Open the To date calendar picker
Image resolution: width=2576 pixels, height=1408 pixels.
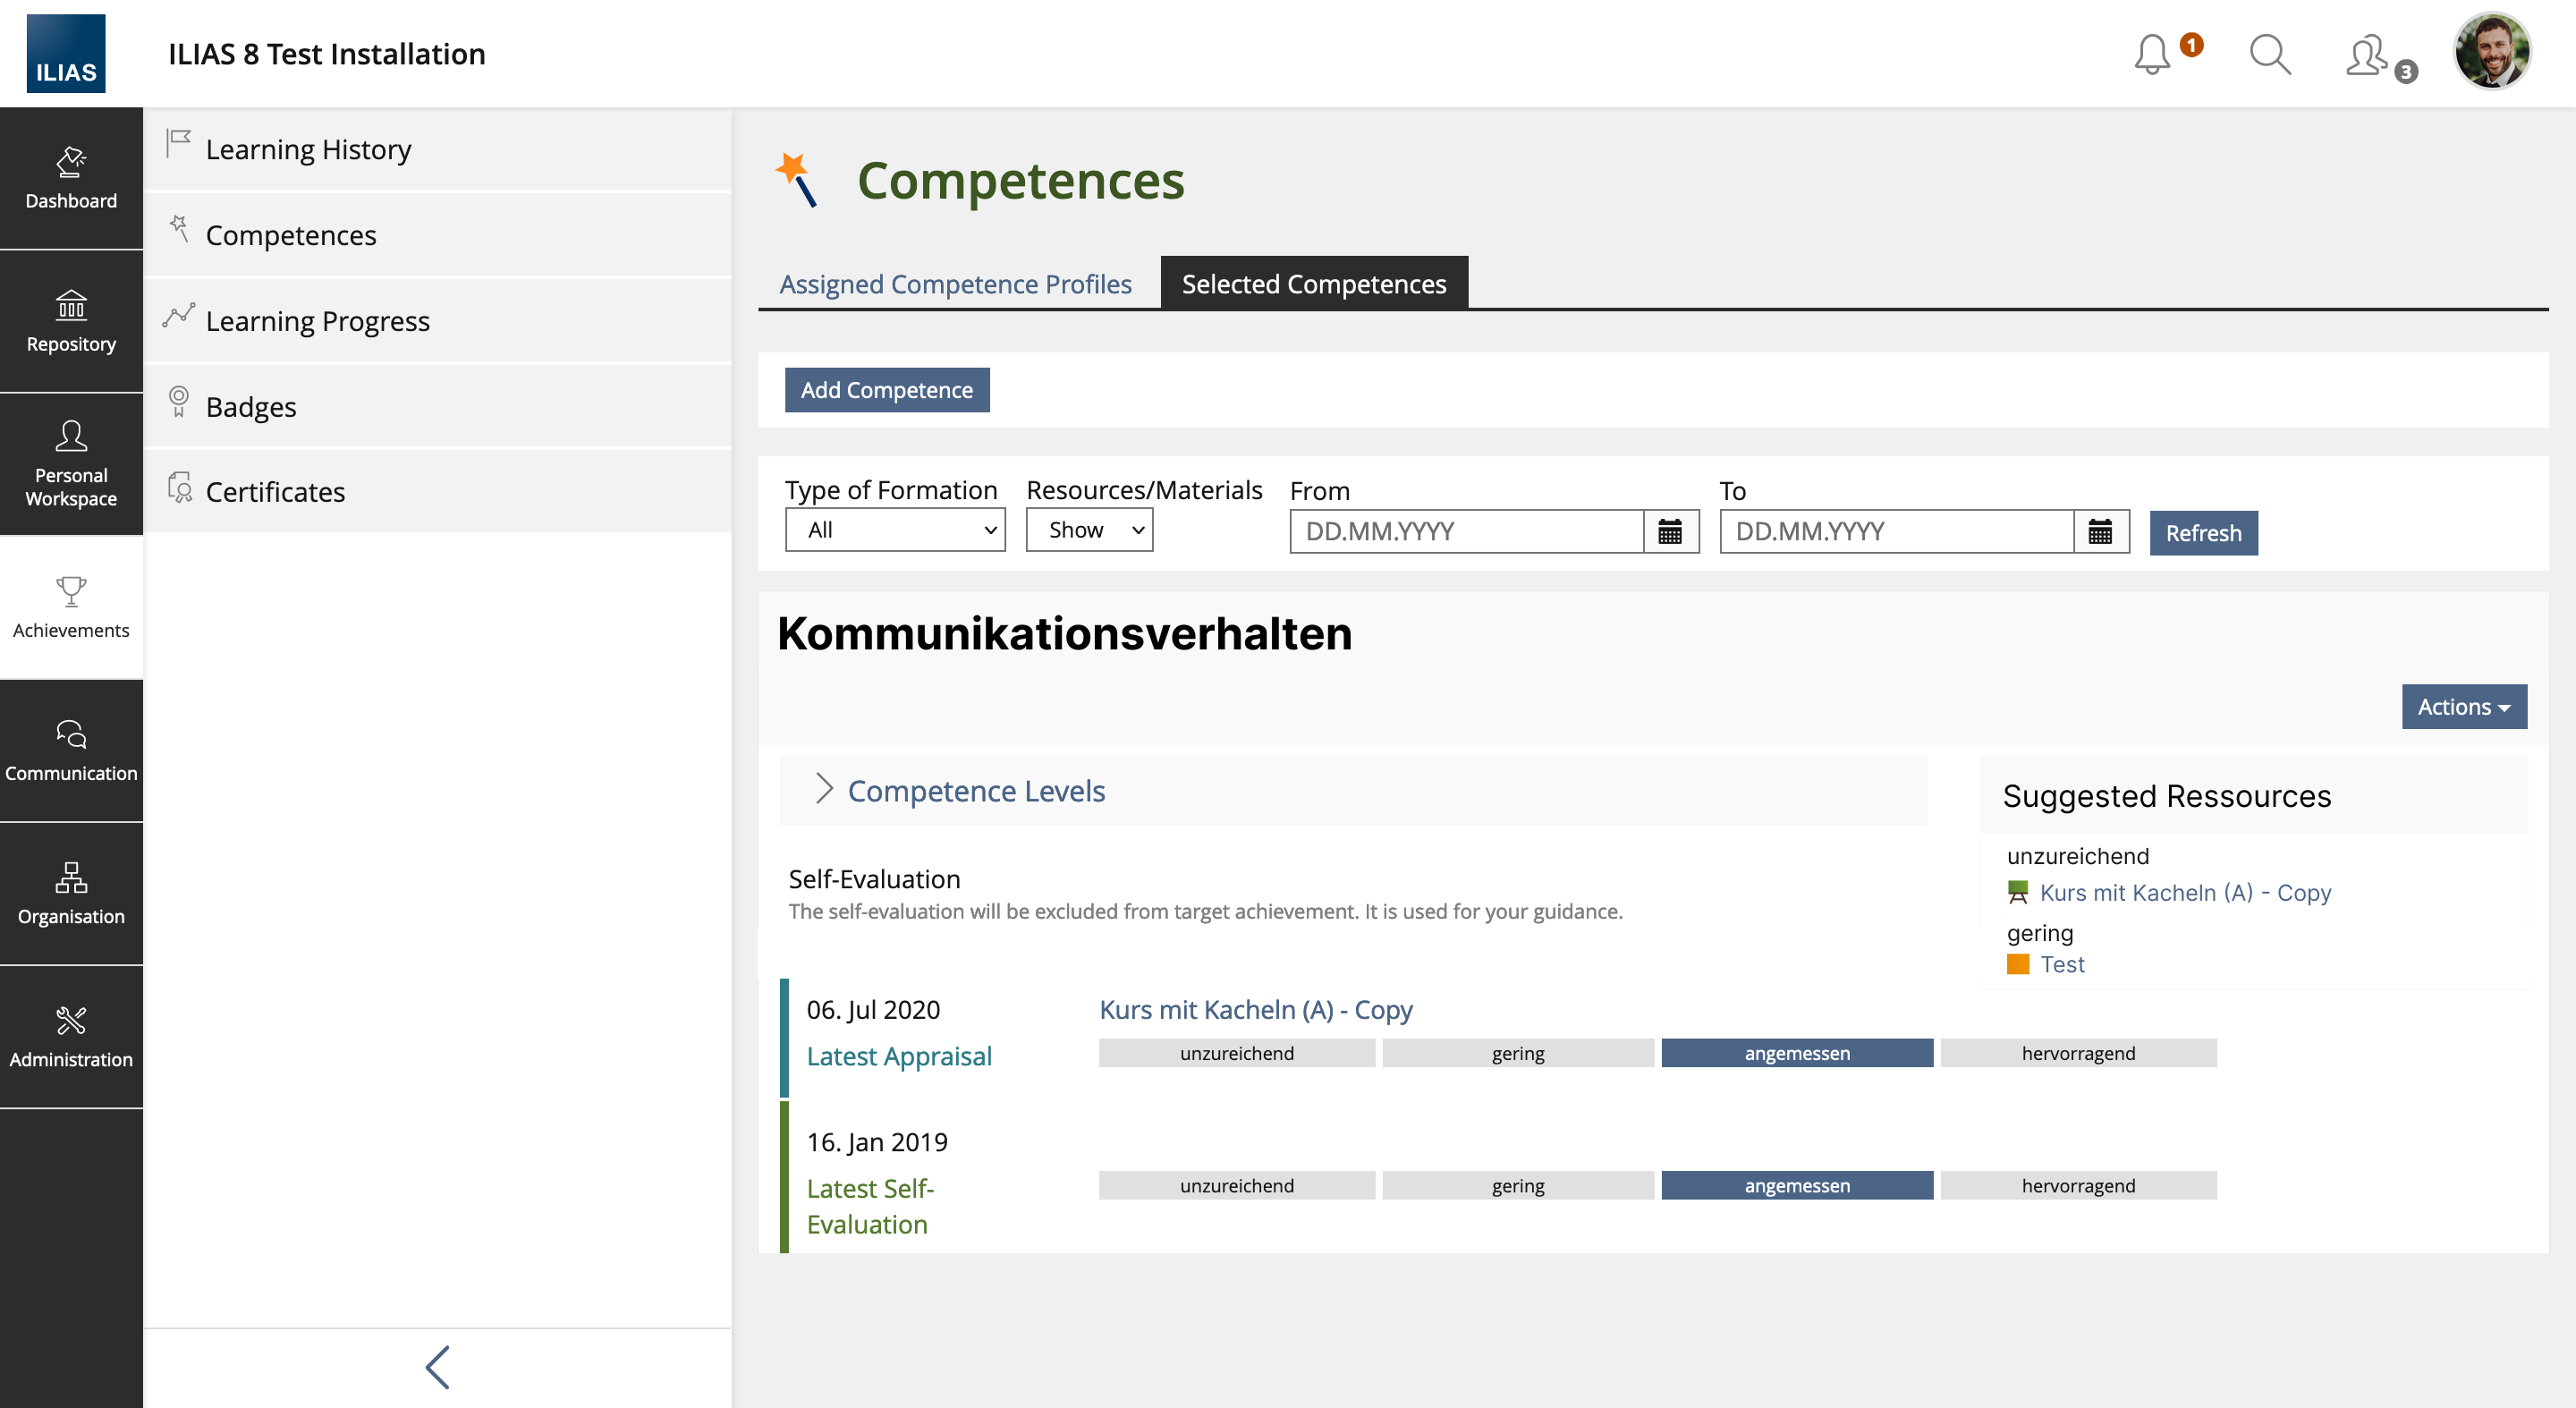tap(2100, 531)
